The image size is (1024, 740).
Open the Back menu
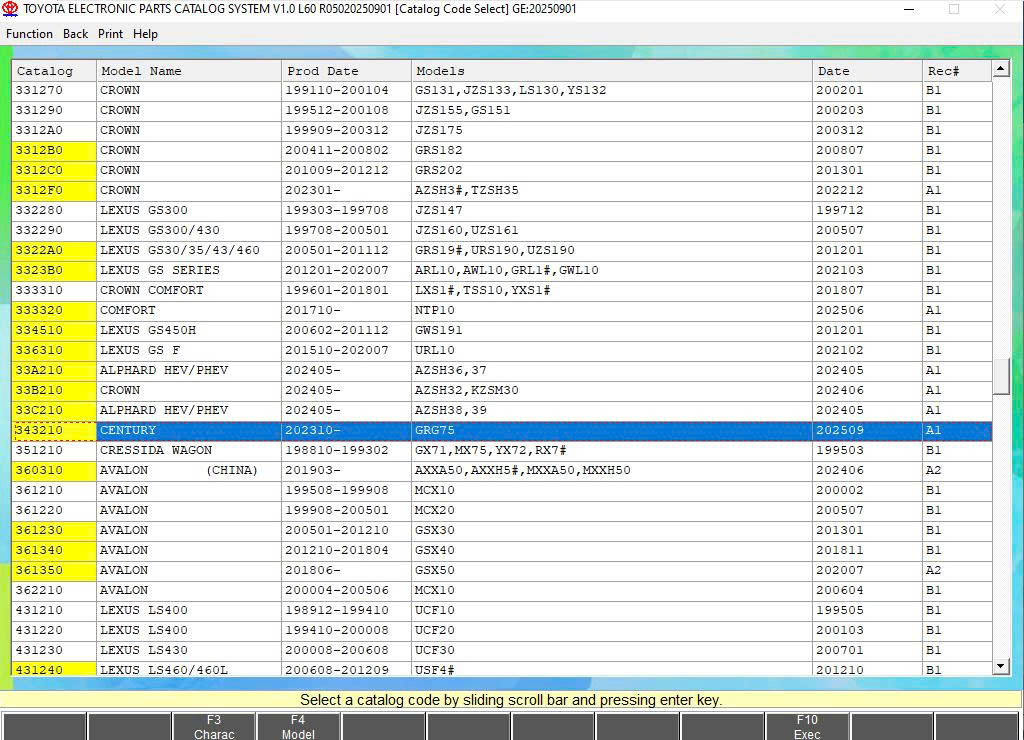75,34
